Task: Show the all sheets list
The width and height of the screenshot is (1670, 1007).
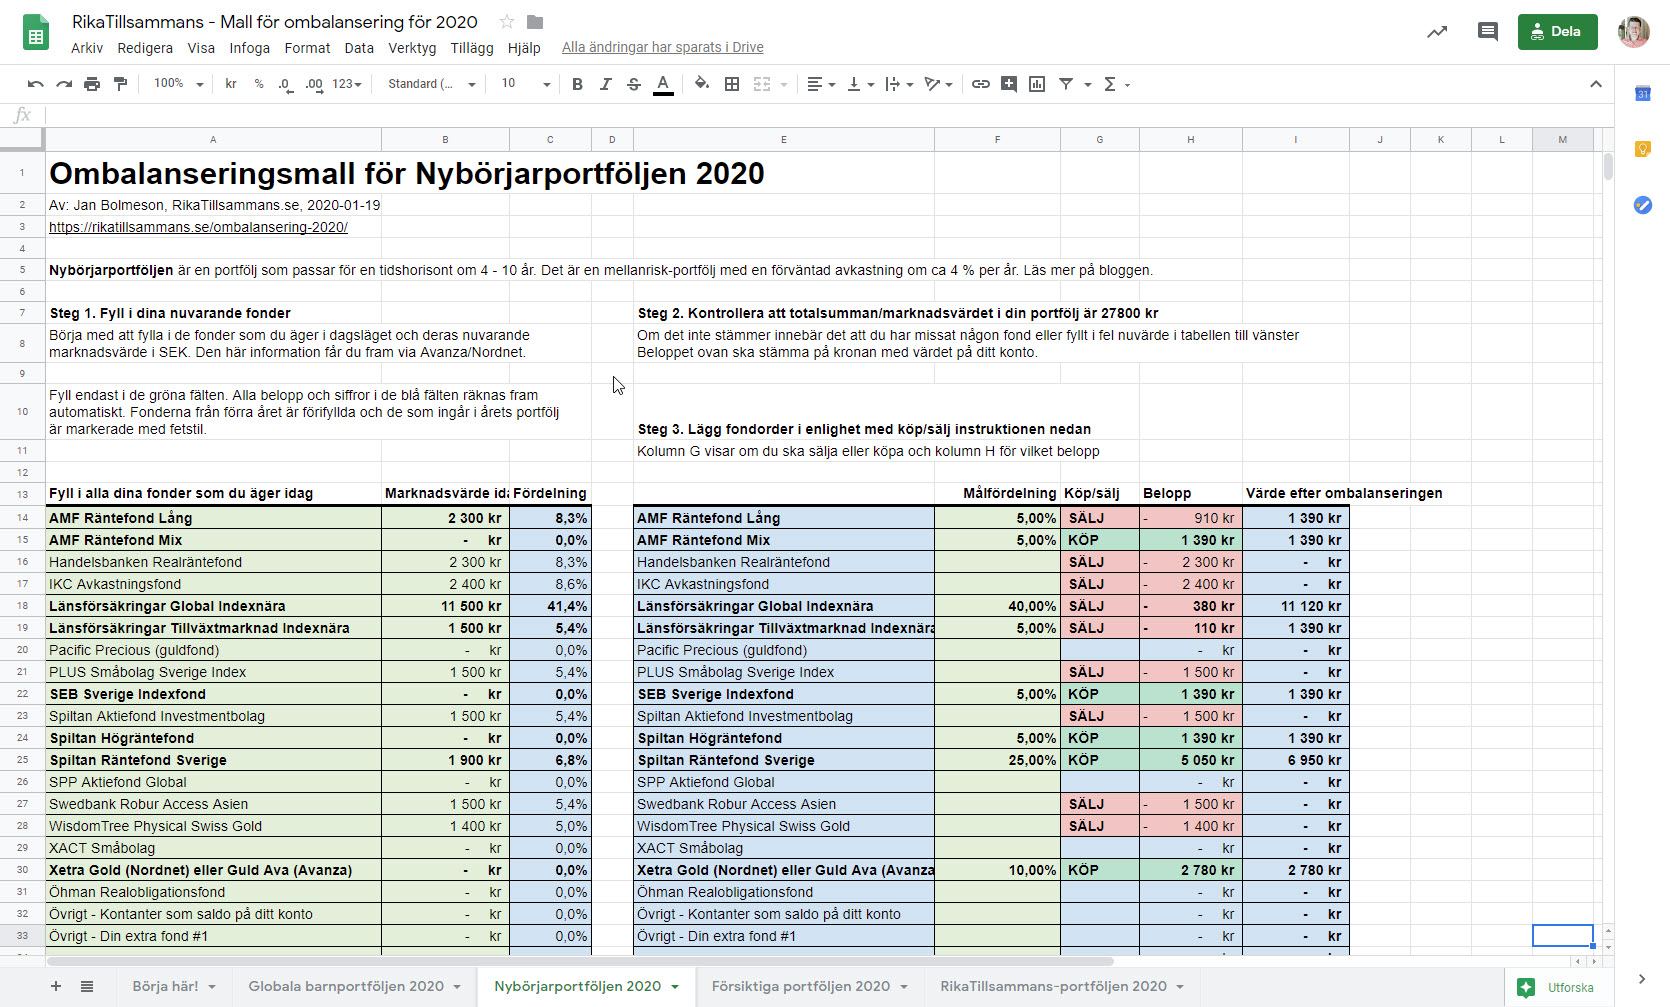Action: pos(87,986)
